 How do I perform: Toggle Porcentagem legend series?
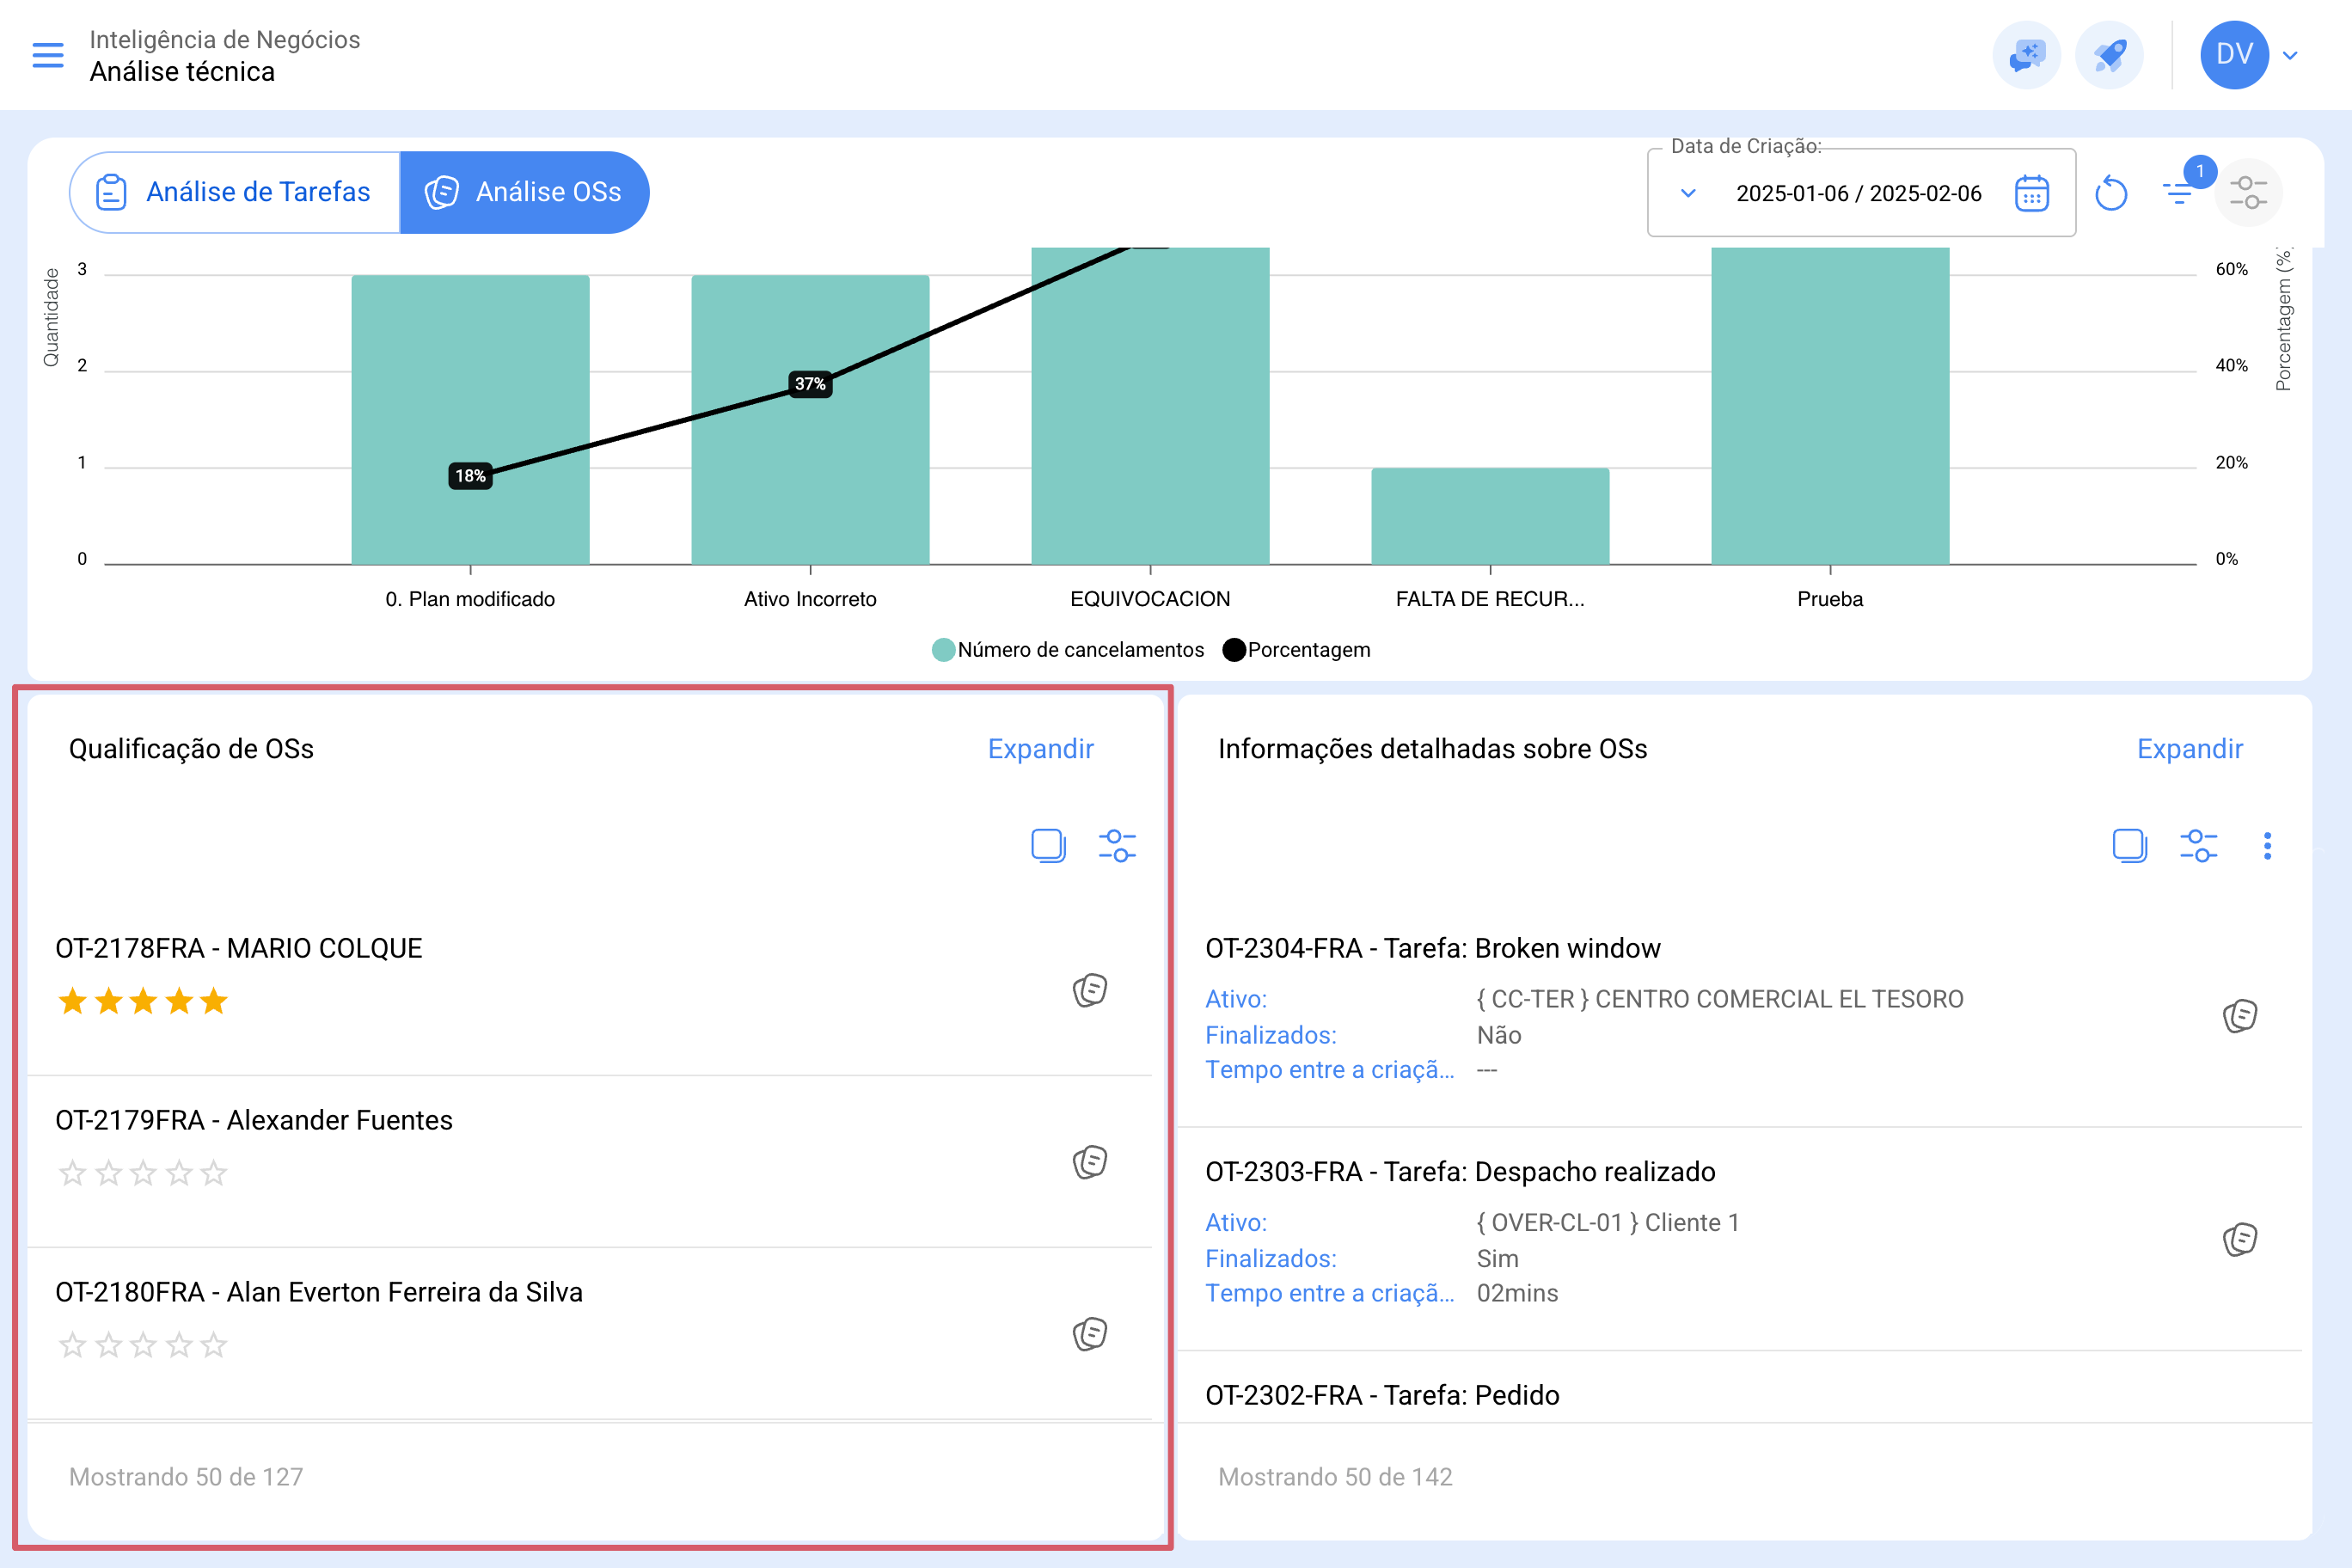(x=1297, y=650)
